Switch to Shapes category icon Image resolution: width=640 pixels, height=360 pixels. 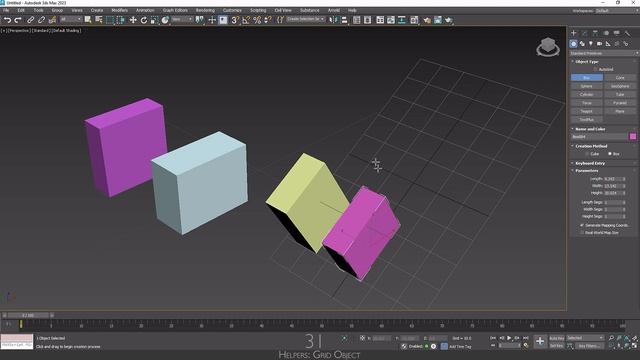coord(582,44)
